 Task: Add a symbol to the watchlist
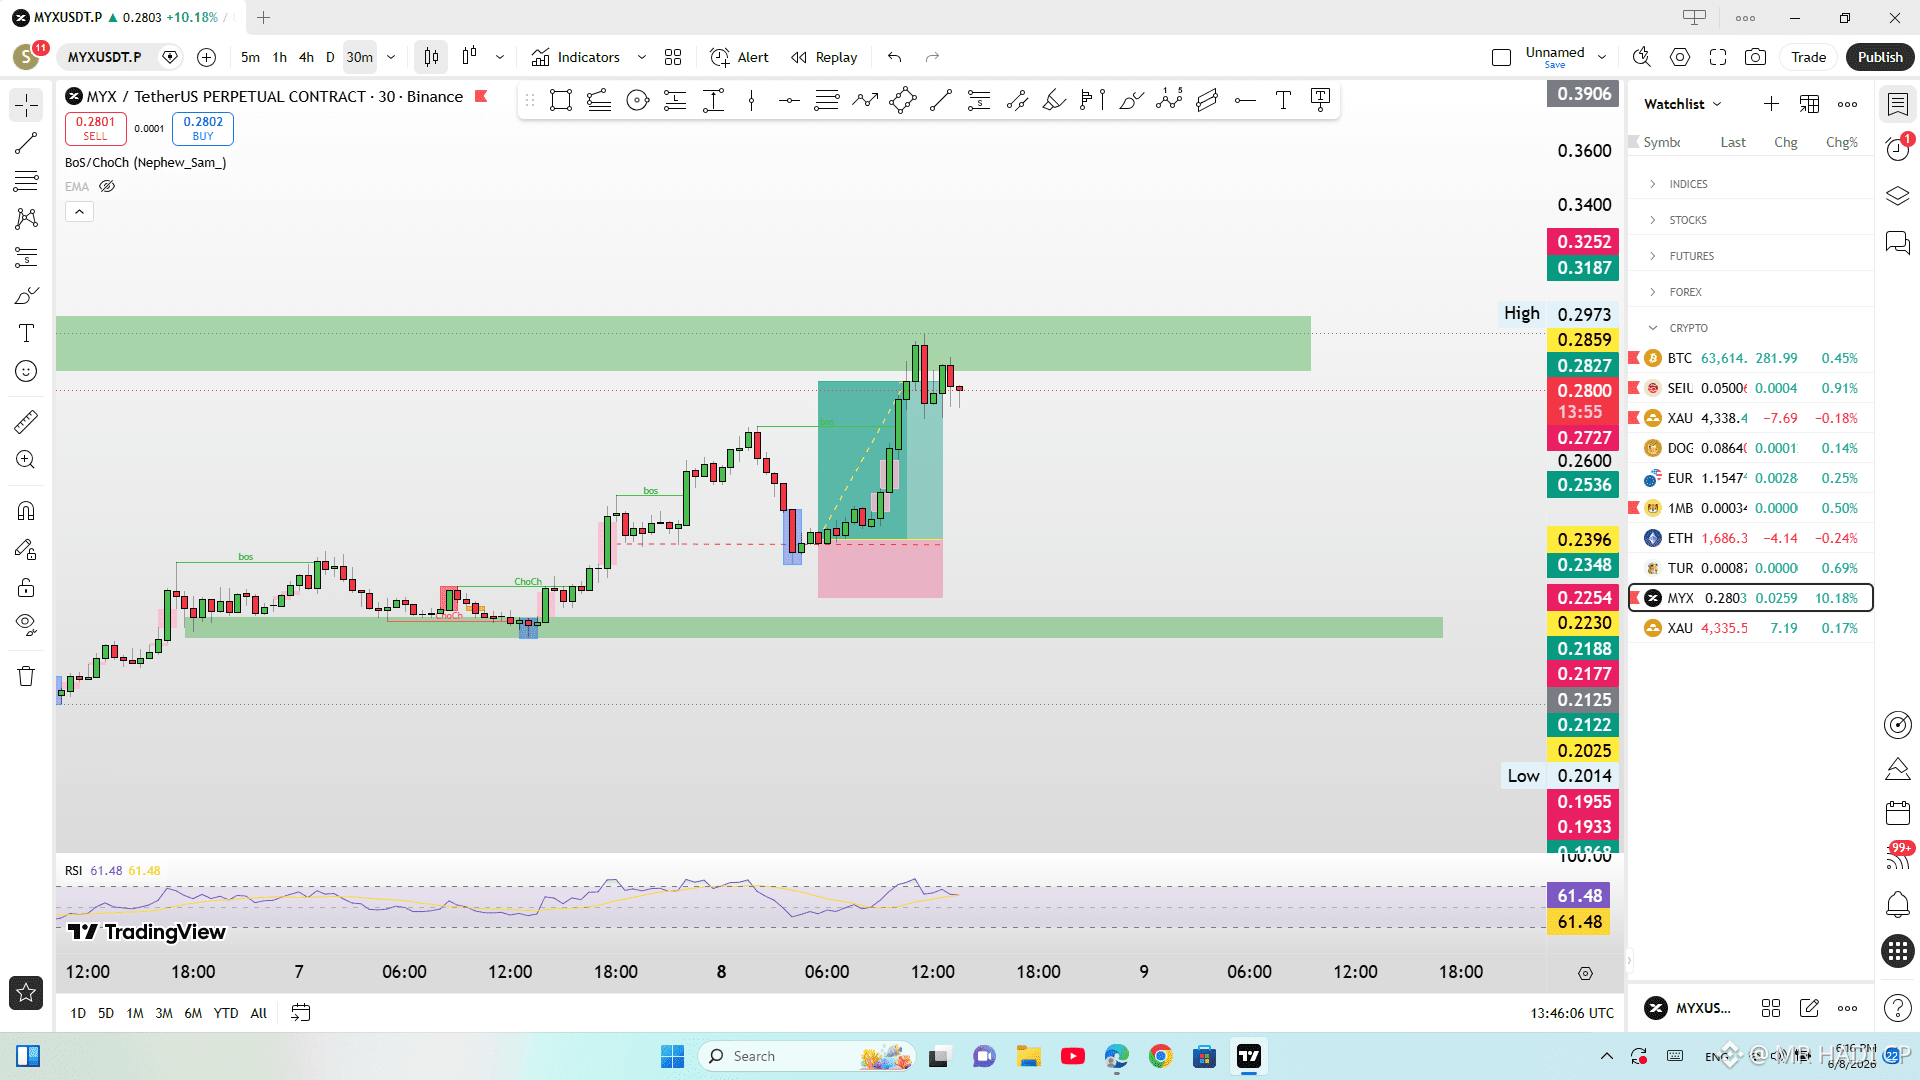click(x=1771, y=104)
